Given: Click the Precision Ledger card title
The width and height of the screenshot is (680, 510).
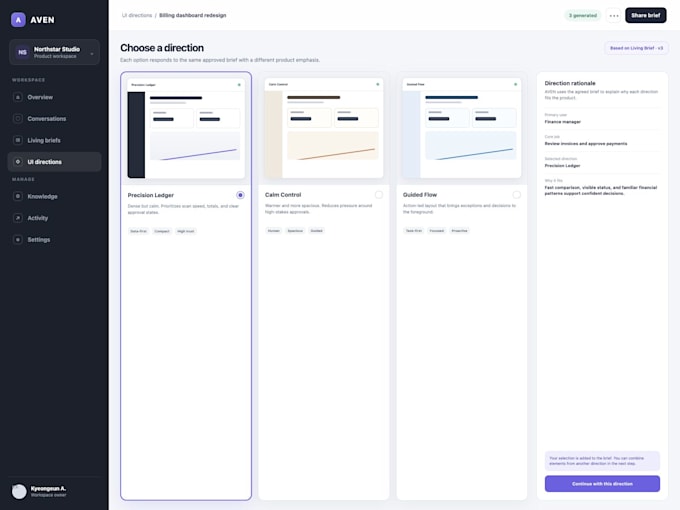Looking at the screenshot, I should pos(150,195).
